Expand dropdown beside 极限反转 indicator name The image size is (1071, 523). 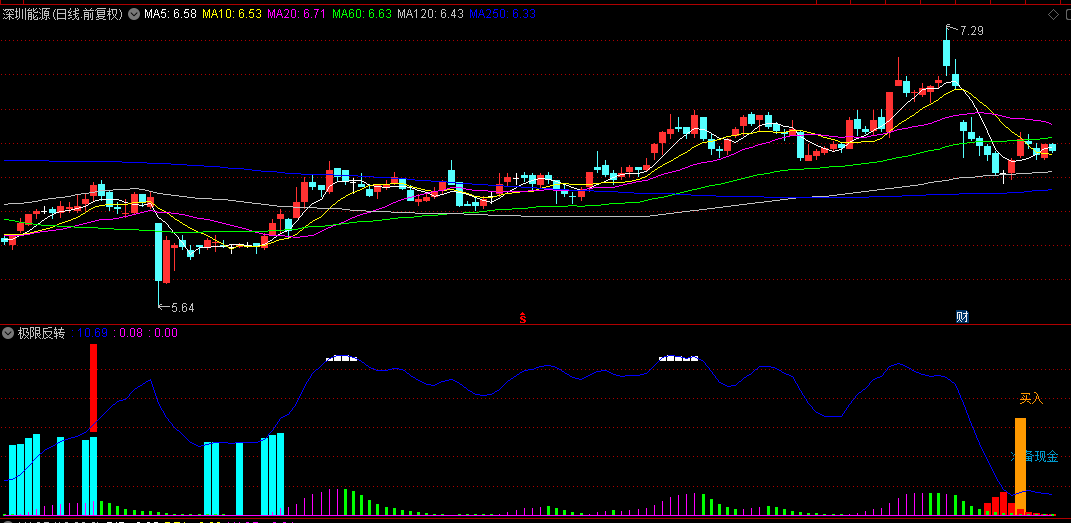coord(8,333)
